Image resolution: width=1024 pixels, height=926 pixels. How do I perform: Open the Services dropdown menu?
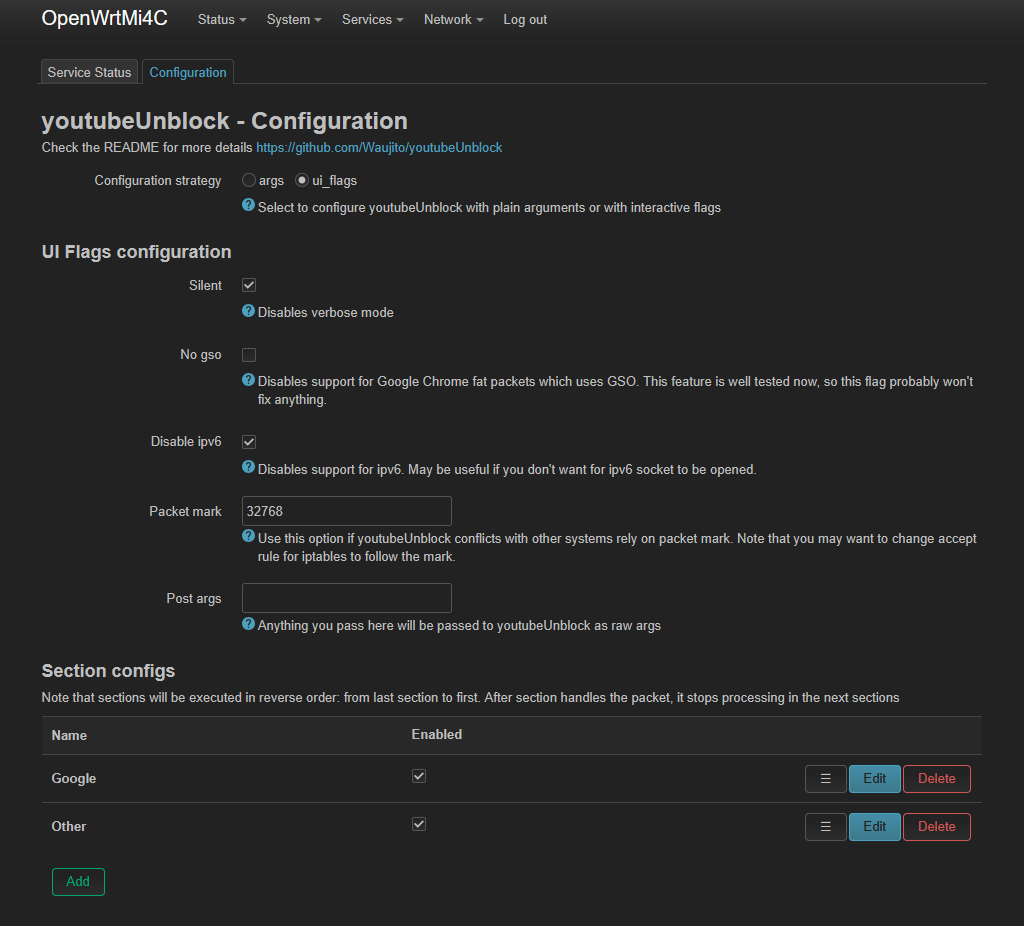click(373, 20)
